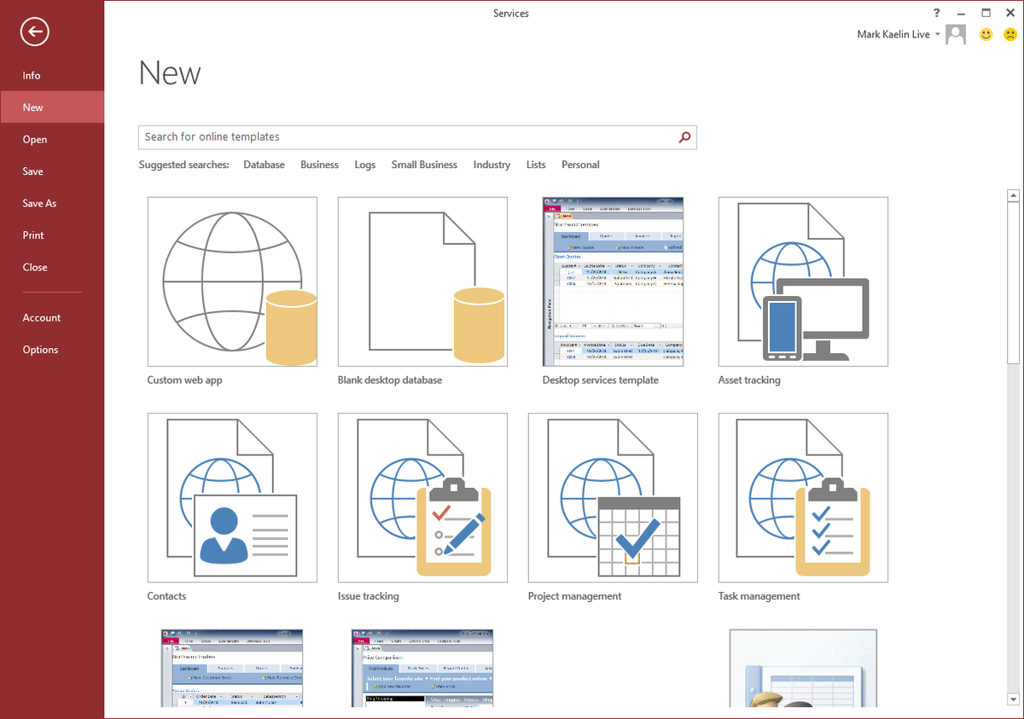
Task: Open Info in backstage menu
Action: (x=52, y=75)
